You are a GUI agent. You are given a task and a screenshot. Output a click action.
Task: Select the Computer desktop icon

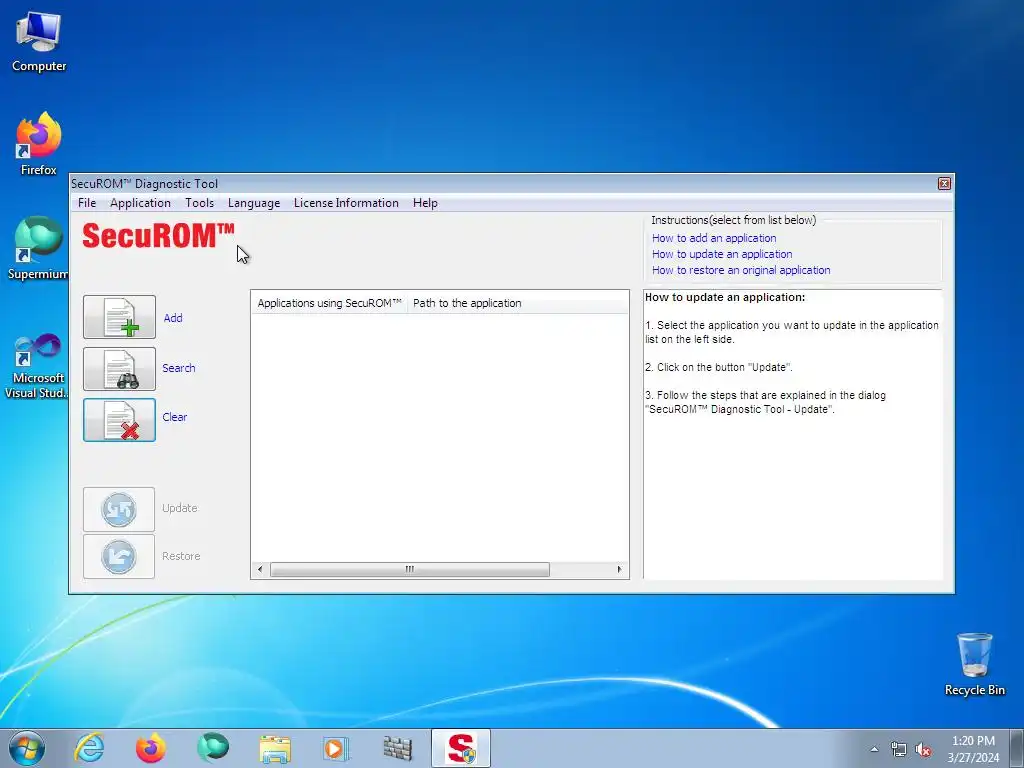pyautogui.click(x=39, y=42)
